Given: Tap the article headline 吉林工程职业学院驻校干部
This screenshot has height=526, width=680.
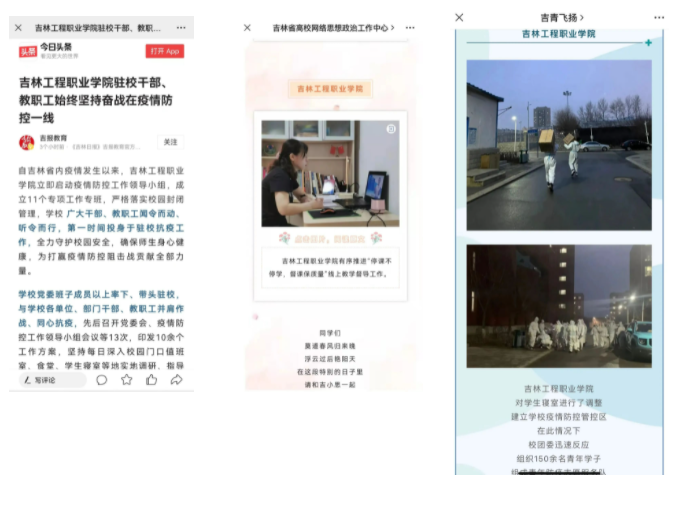Looking at the screenshot, I should point(95,100).
